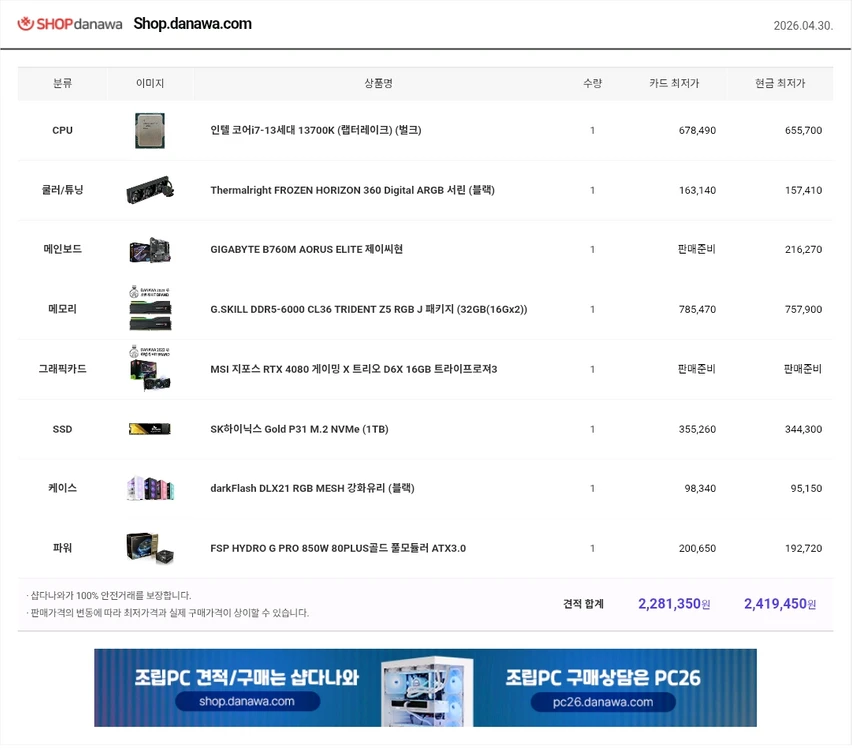Viewport: 852px width, 750px height.
Task: Open the Intel i7-13700K CPU thumbnail
Action: (x=150, y=130)
